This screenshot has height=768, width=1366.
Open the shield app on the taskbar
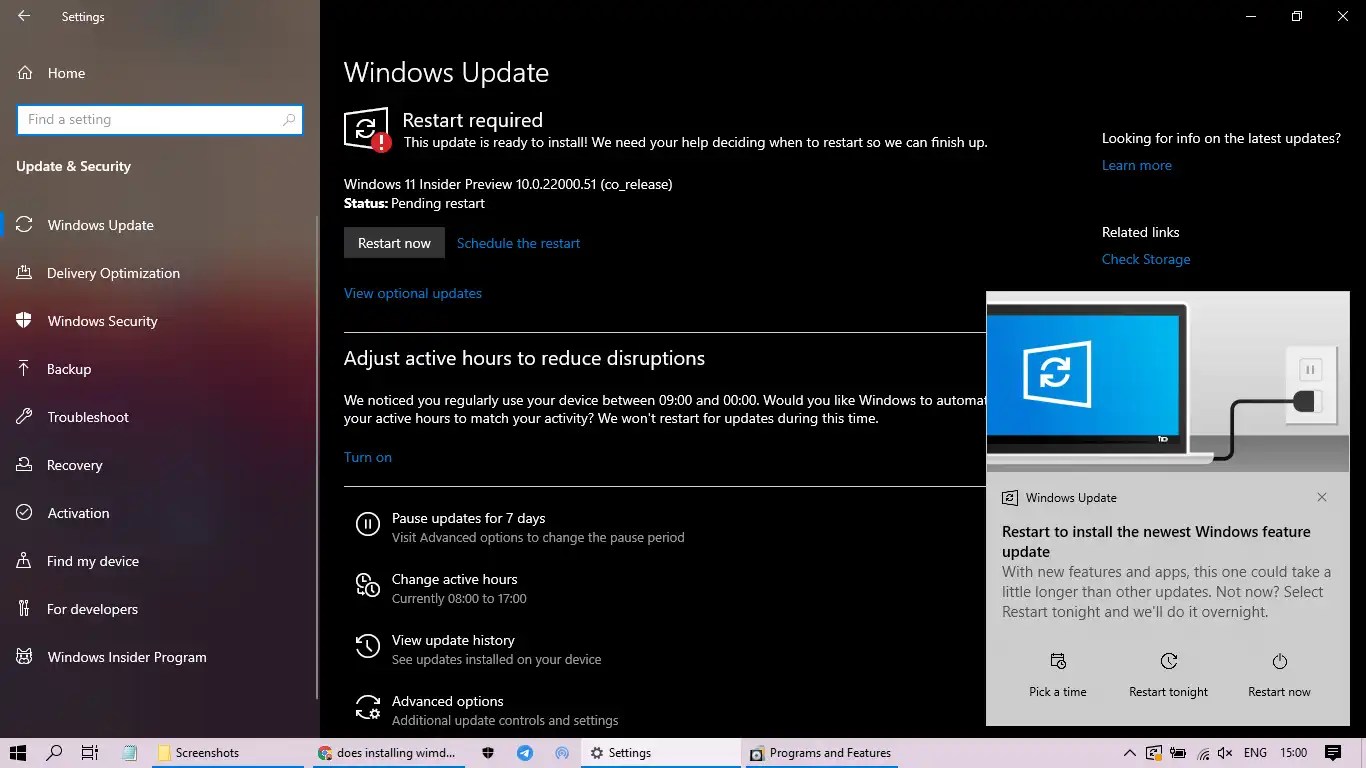coord(488,753)
